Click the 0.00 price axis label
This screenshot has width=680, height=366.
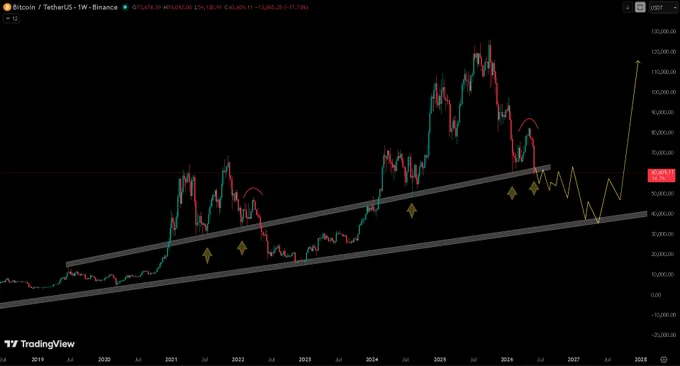[x=656, y=295]
